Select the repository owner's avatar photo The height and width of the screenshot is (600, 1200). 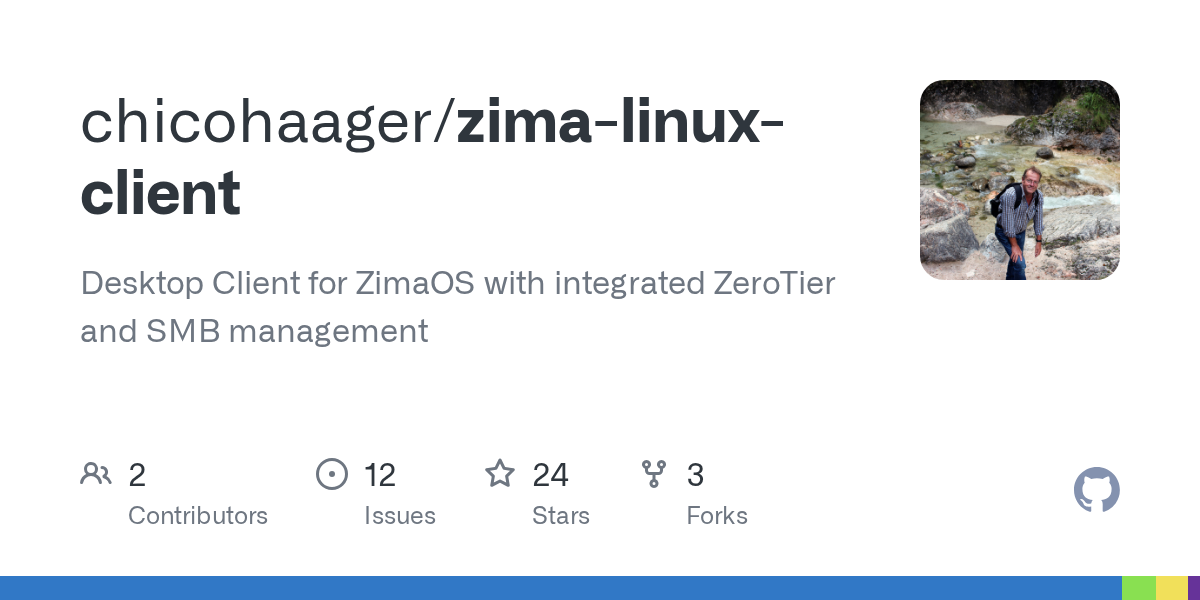click(x=1020, y=180)
